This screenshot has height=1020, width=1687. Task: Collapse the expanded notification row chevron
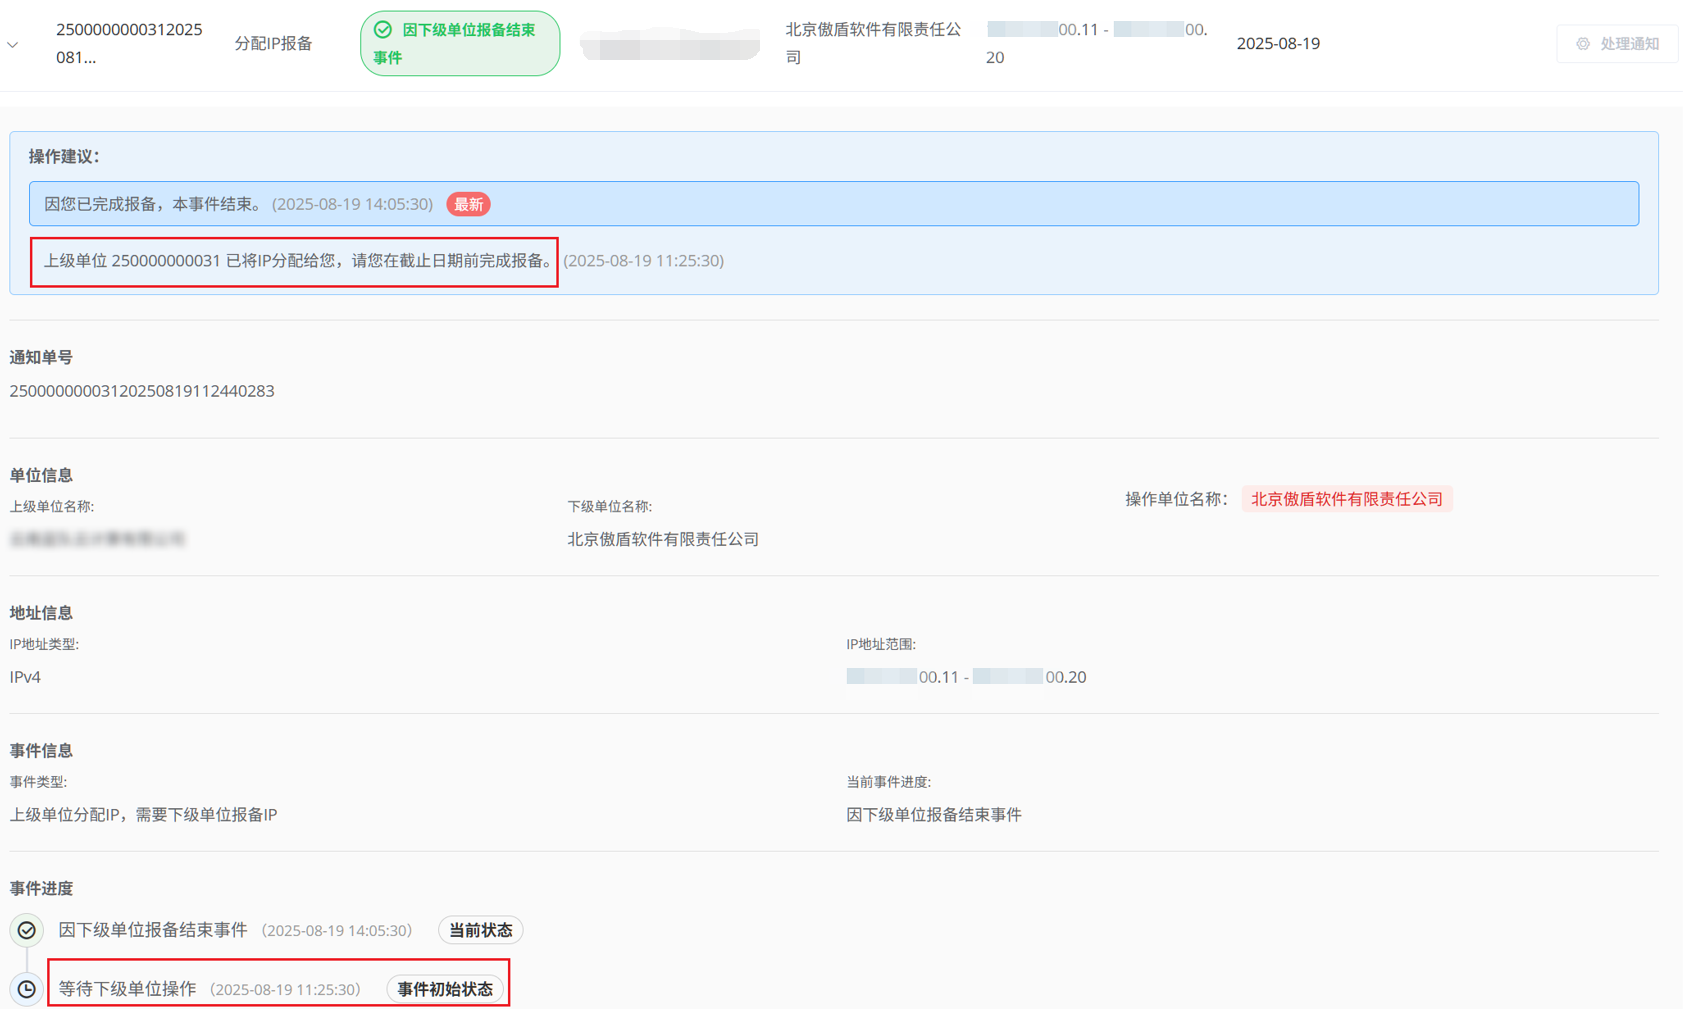point(13,45)
